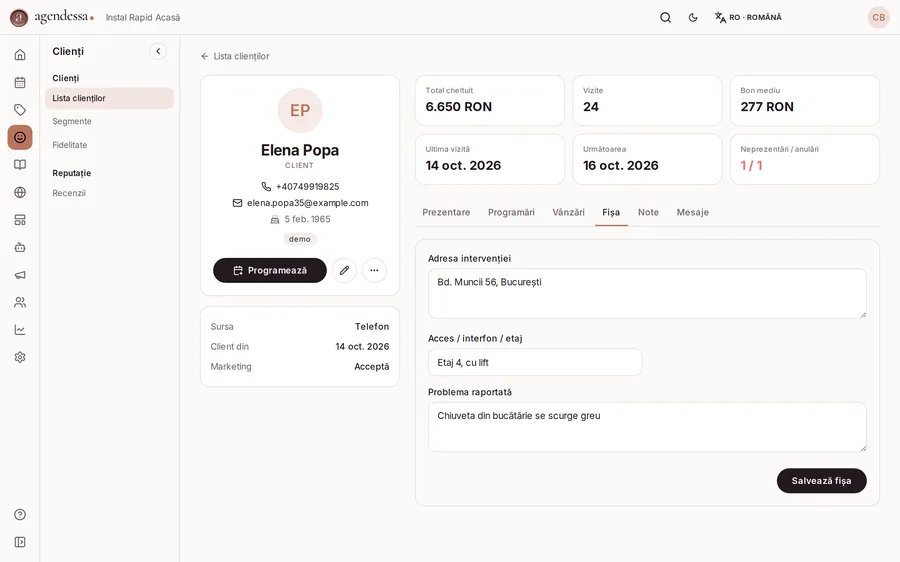The height and width of the screenshot is (562, 900).
Task: Open the globe website icon in sidebar
Action: point(20,192)
